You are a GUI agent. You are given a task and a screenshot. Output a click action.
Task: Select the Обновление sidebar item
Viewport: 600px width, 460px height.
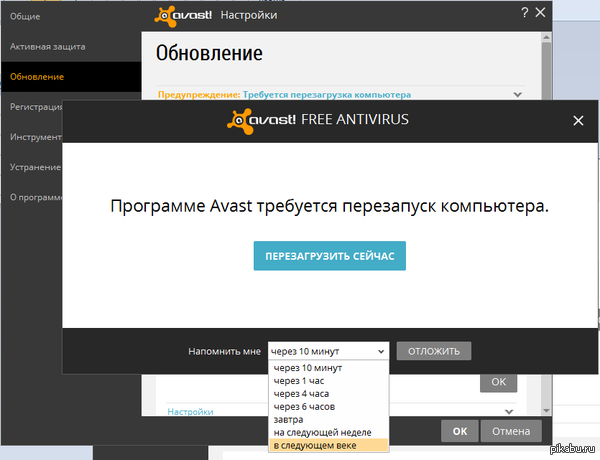click(x=72, y=77)
